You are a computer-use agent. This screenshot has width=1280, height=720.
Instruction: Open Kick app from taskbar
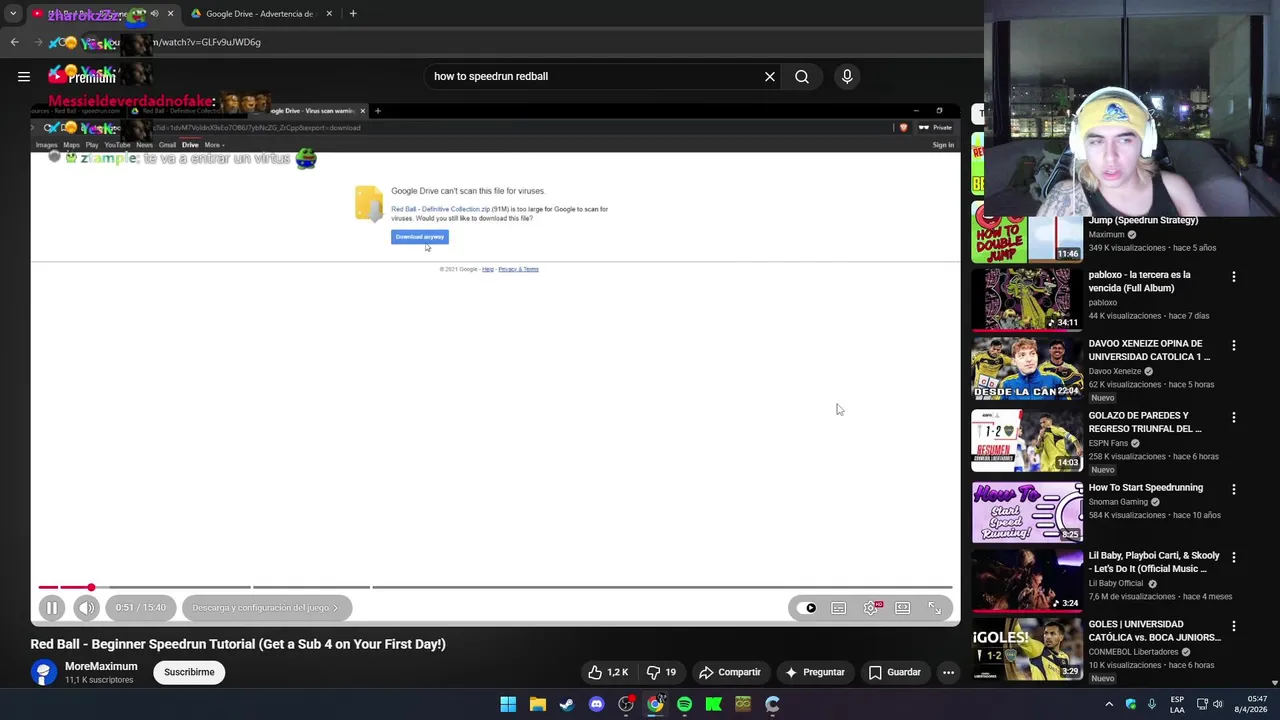pyautogui.click(x=714, y=704)
